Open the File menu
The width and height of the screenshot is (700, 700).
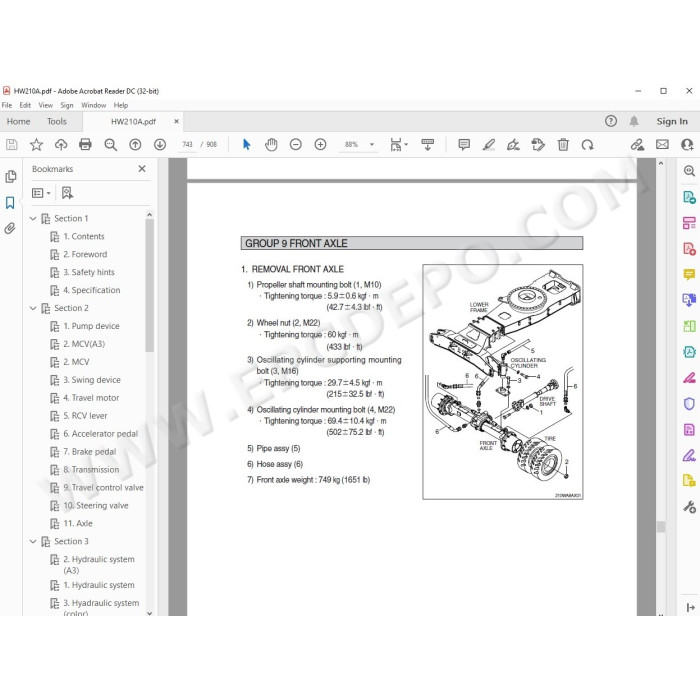(x=7, y=105)
